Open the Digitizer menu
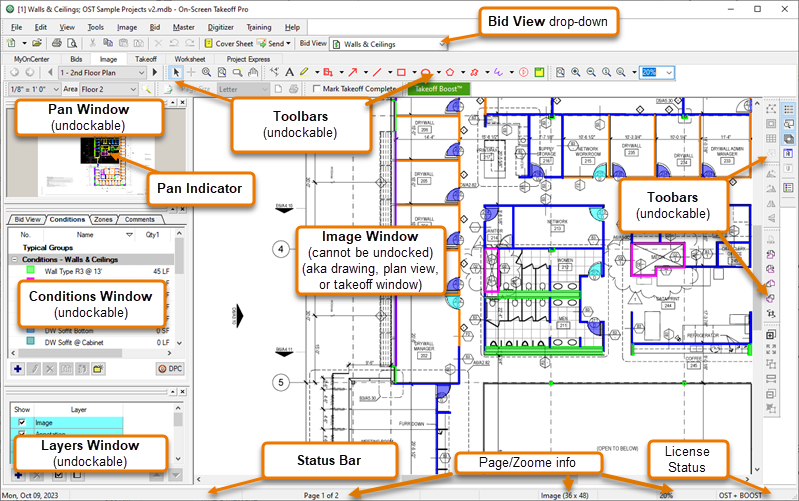This screenshot has height=501, width=799. click(221, 27)
